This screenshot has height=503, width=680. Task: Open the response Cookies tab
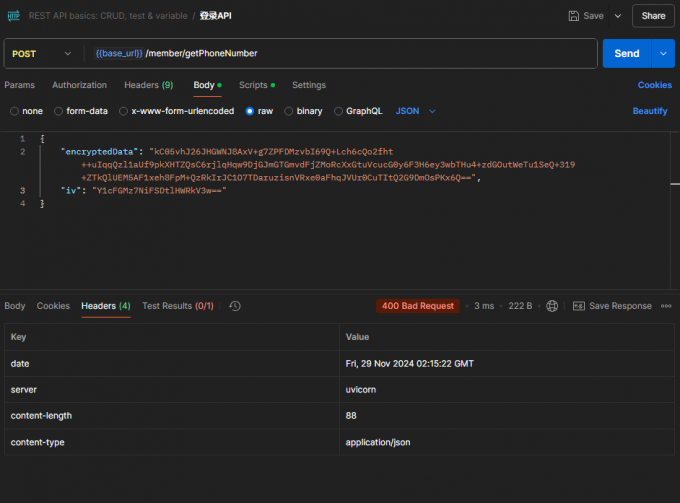tap(53, 306)
